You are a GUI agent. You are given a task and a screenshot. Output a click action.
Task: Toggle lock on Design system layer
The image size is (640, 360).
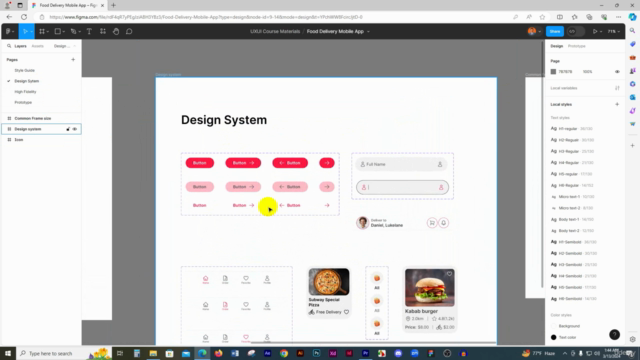coord(68,129)
